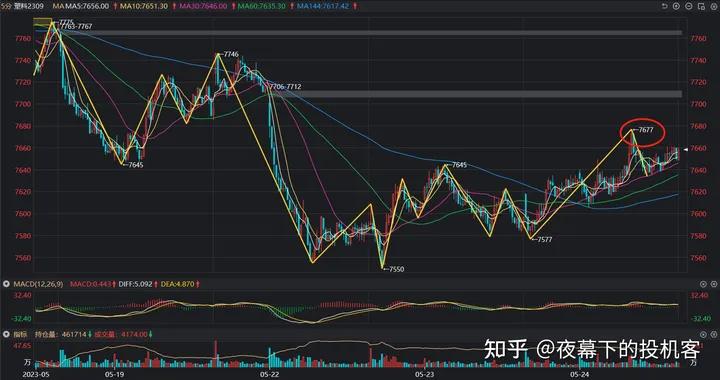The width and height of the screenshot is (720, 380).
Task: Open chart settings via the rightmost top icon
Action: point(714,6)
